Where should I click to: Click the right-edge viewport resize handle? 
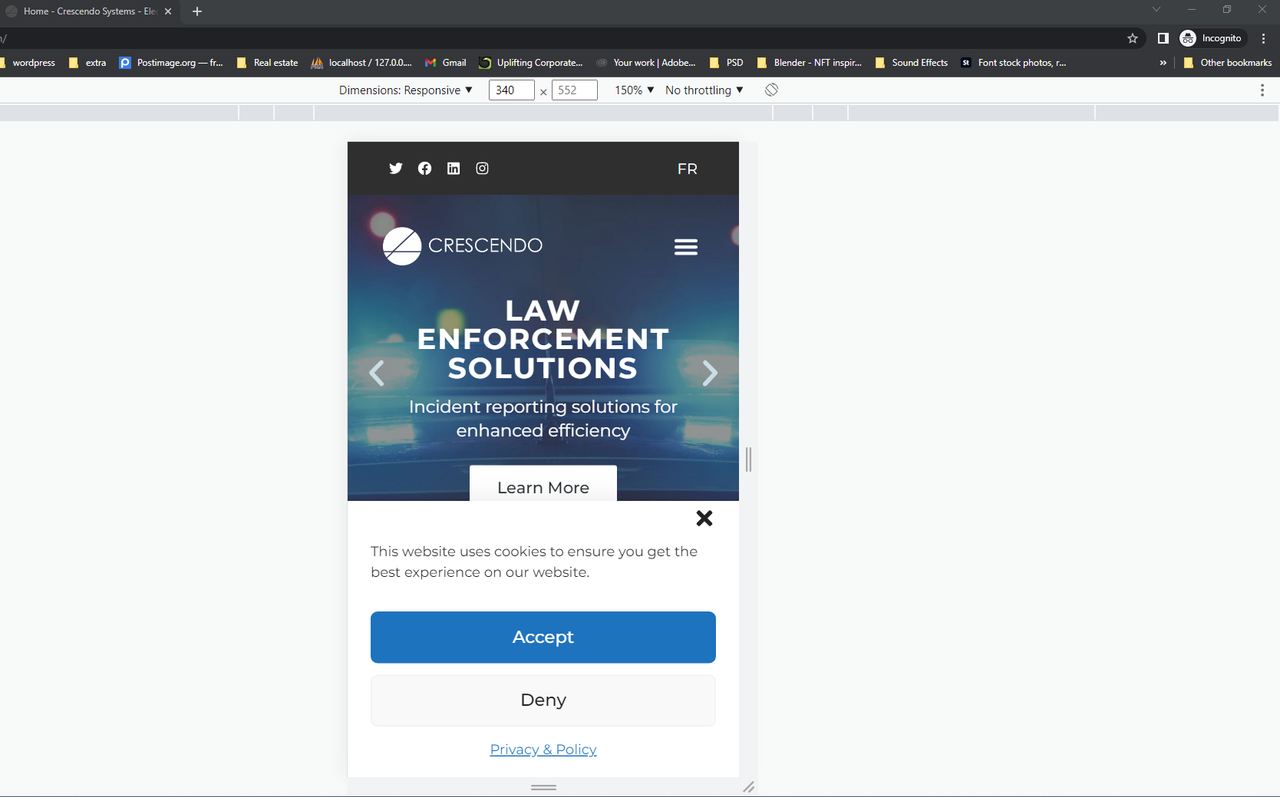pyautogui.click(x=748, y=460)
